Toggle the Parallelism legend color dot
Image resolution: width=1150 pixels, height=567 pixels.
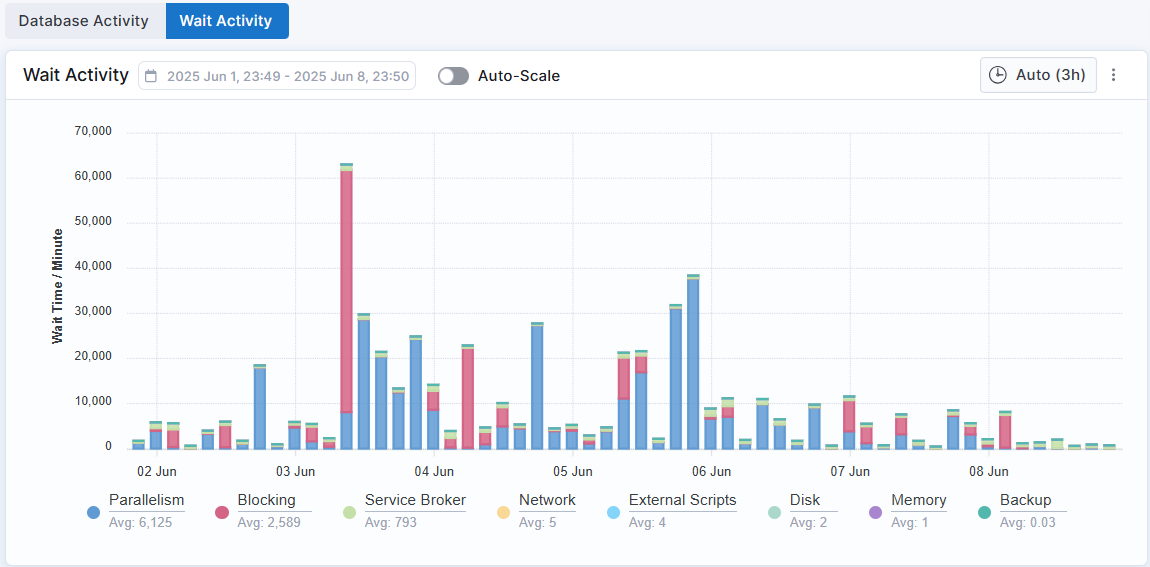click(x=93, y=512)
